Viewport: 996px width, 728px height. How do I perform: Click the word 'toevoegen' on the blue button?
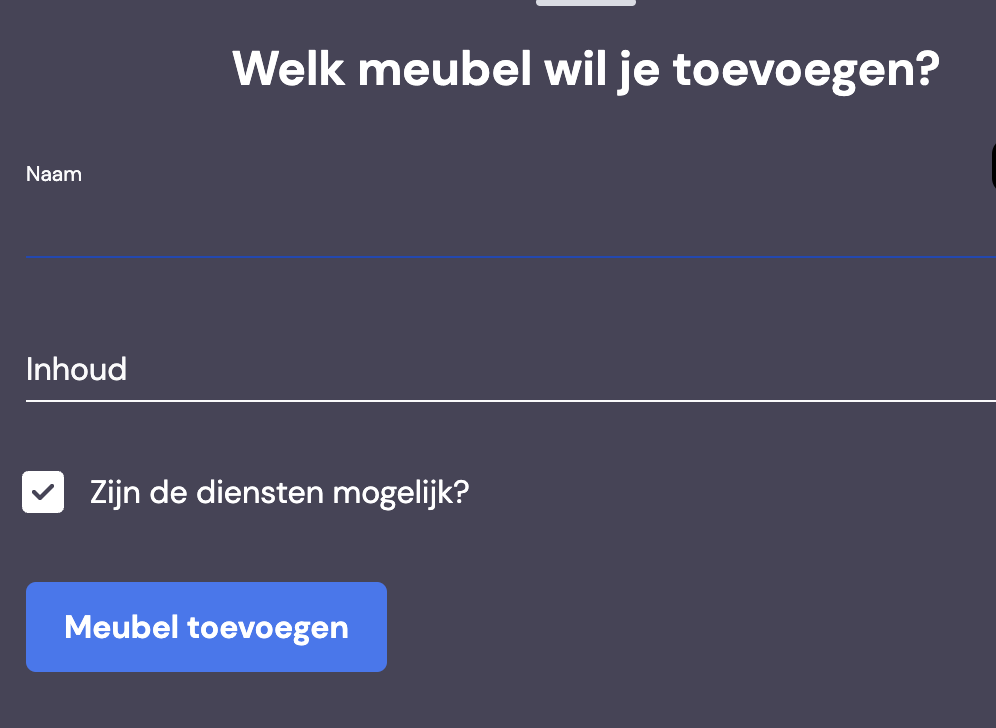click(x=268, y=628)
